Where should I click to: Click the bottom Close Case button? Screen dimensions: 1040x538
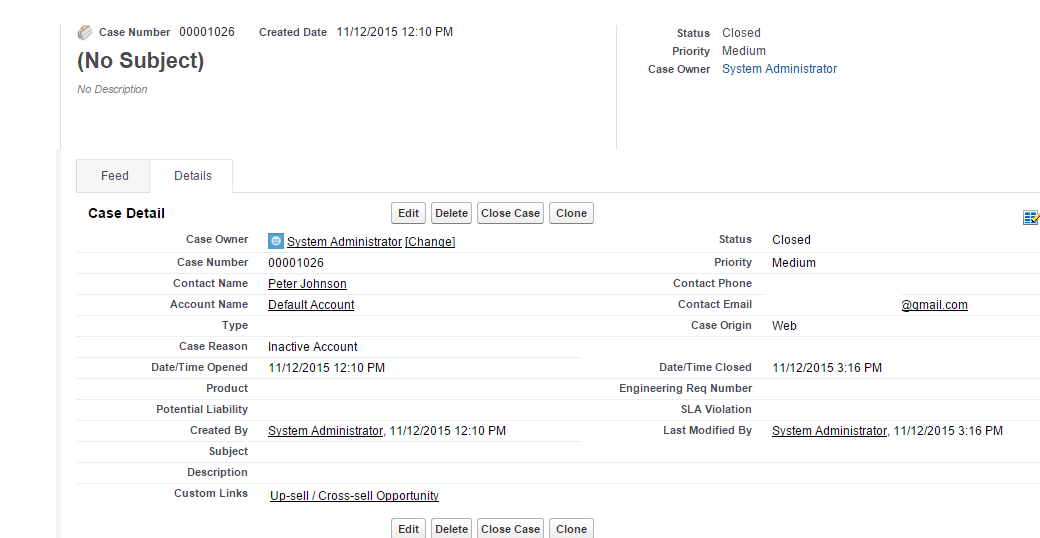coord(510,529)
